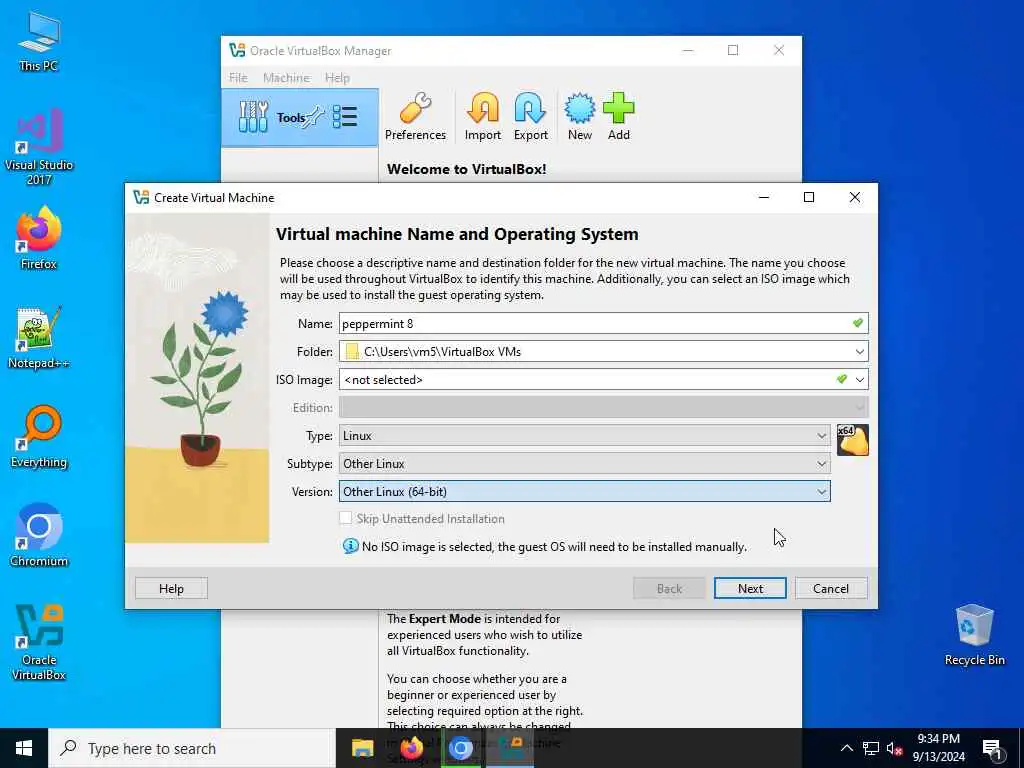Click in the Name field containing peppermint 8
The width and height of the screenshot is (1024, 768).
(603, 323)
